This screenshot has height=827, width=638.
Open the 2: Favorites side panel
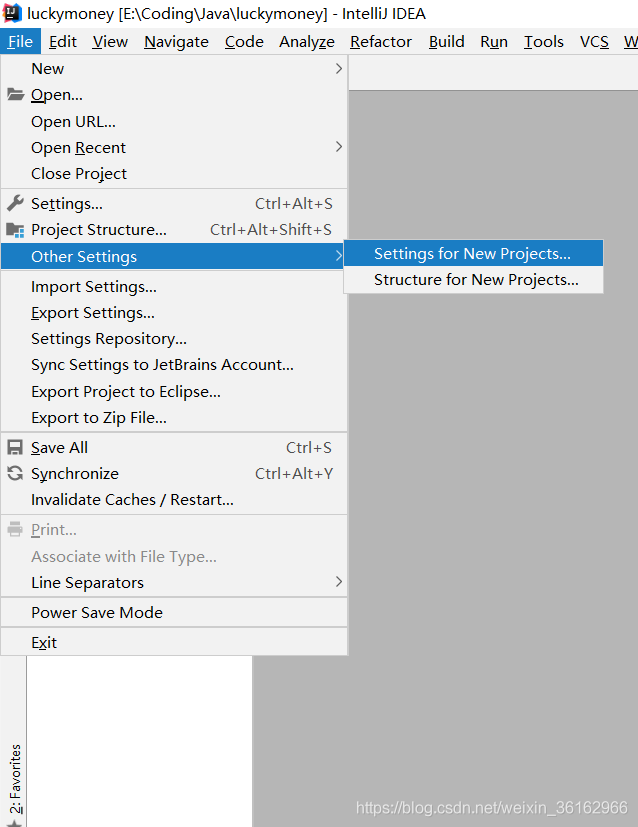click(x=15, y=780)
